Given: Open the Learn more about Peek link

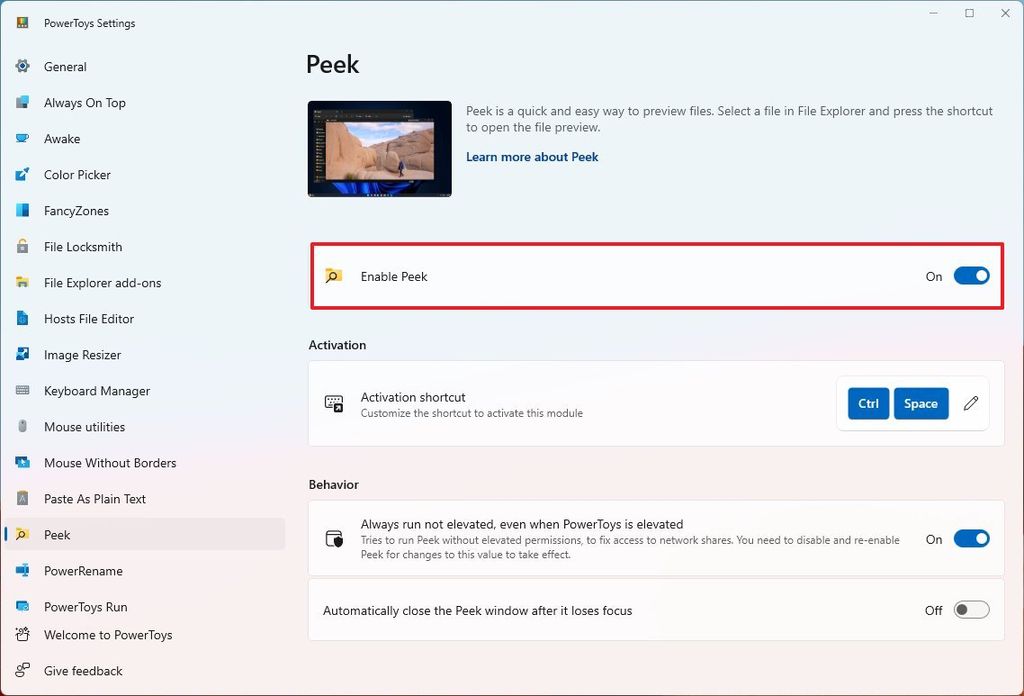Looking at the screenshot, I should [532, 157].
